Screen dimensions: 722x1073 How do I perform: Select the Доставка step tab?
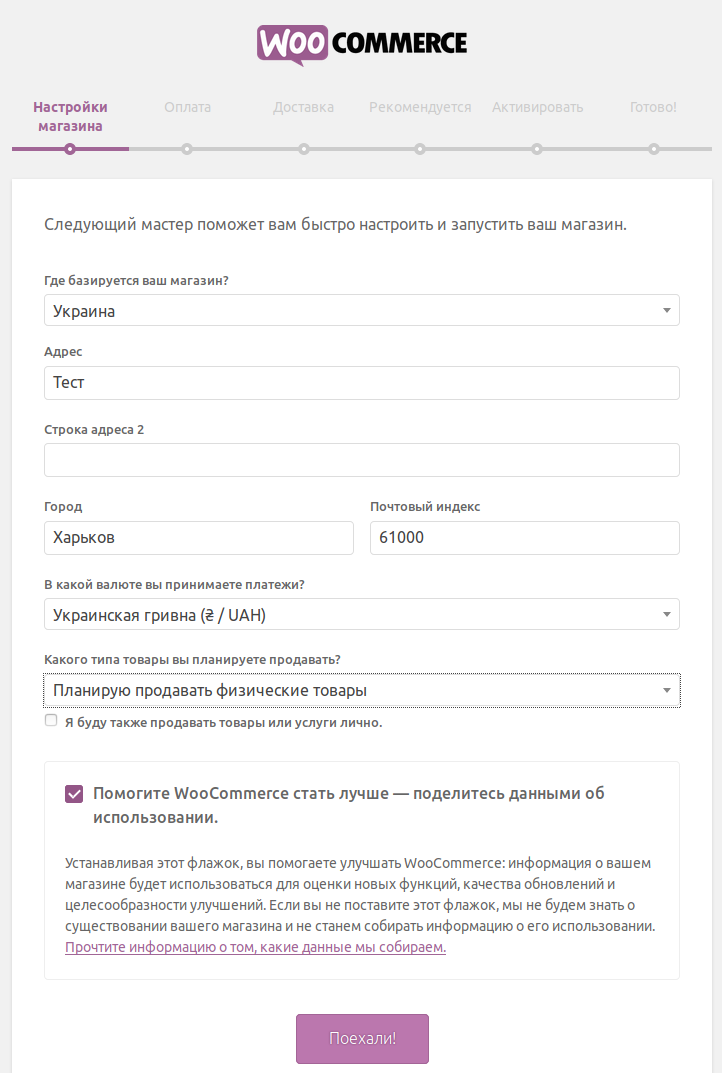point(303,107)
